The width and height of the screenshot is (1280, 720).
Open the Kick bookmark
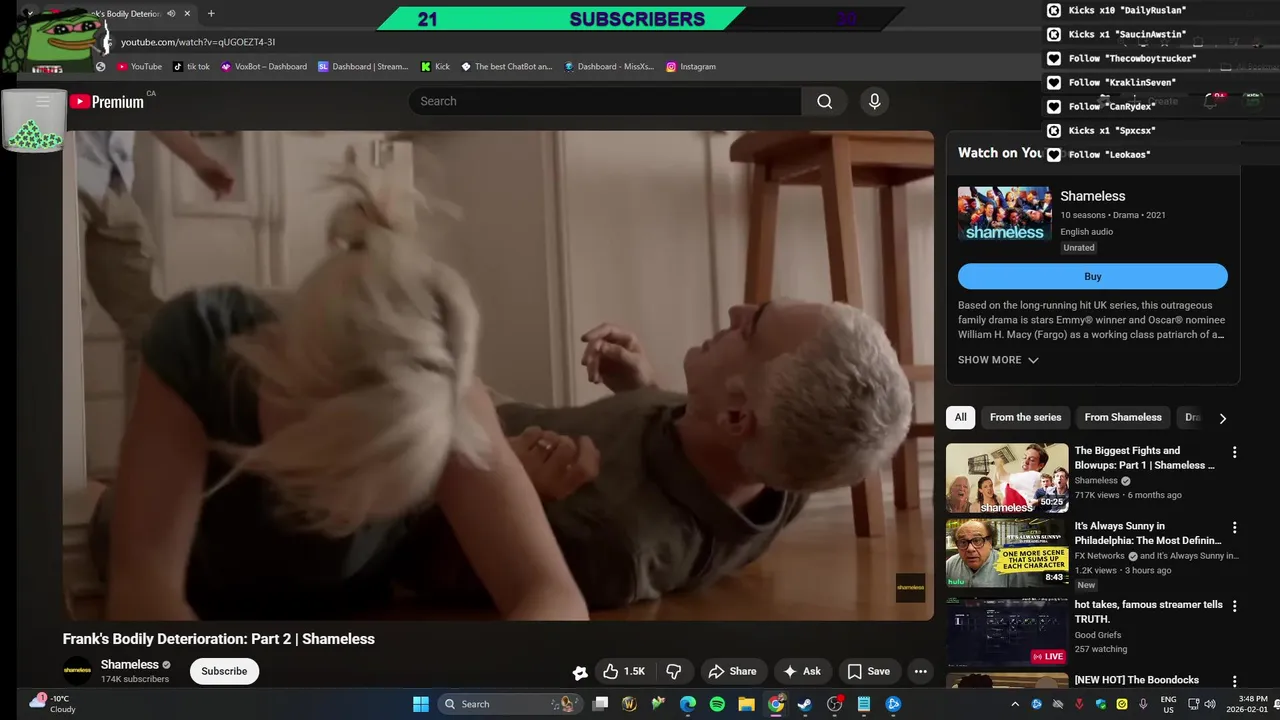point(435,66)
